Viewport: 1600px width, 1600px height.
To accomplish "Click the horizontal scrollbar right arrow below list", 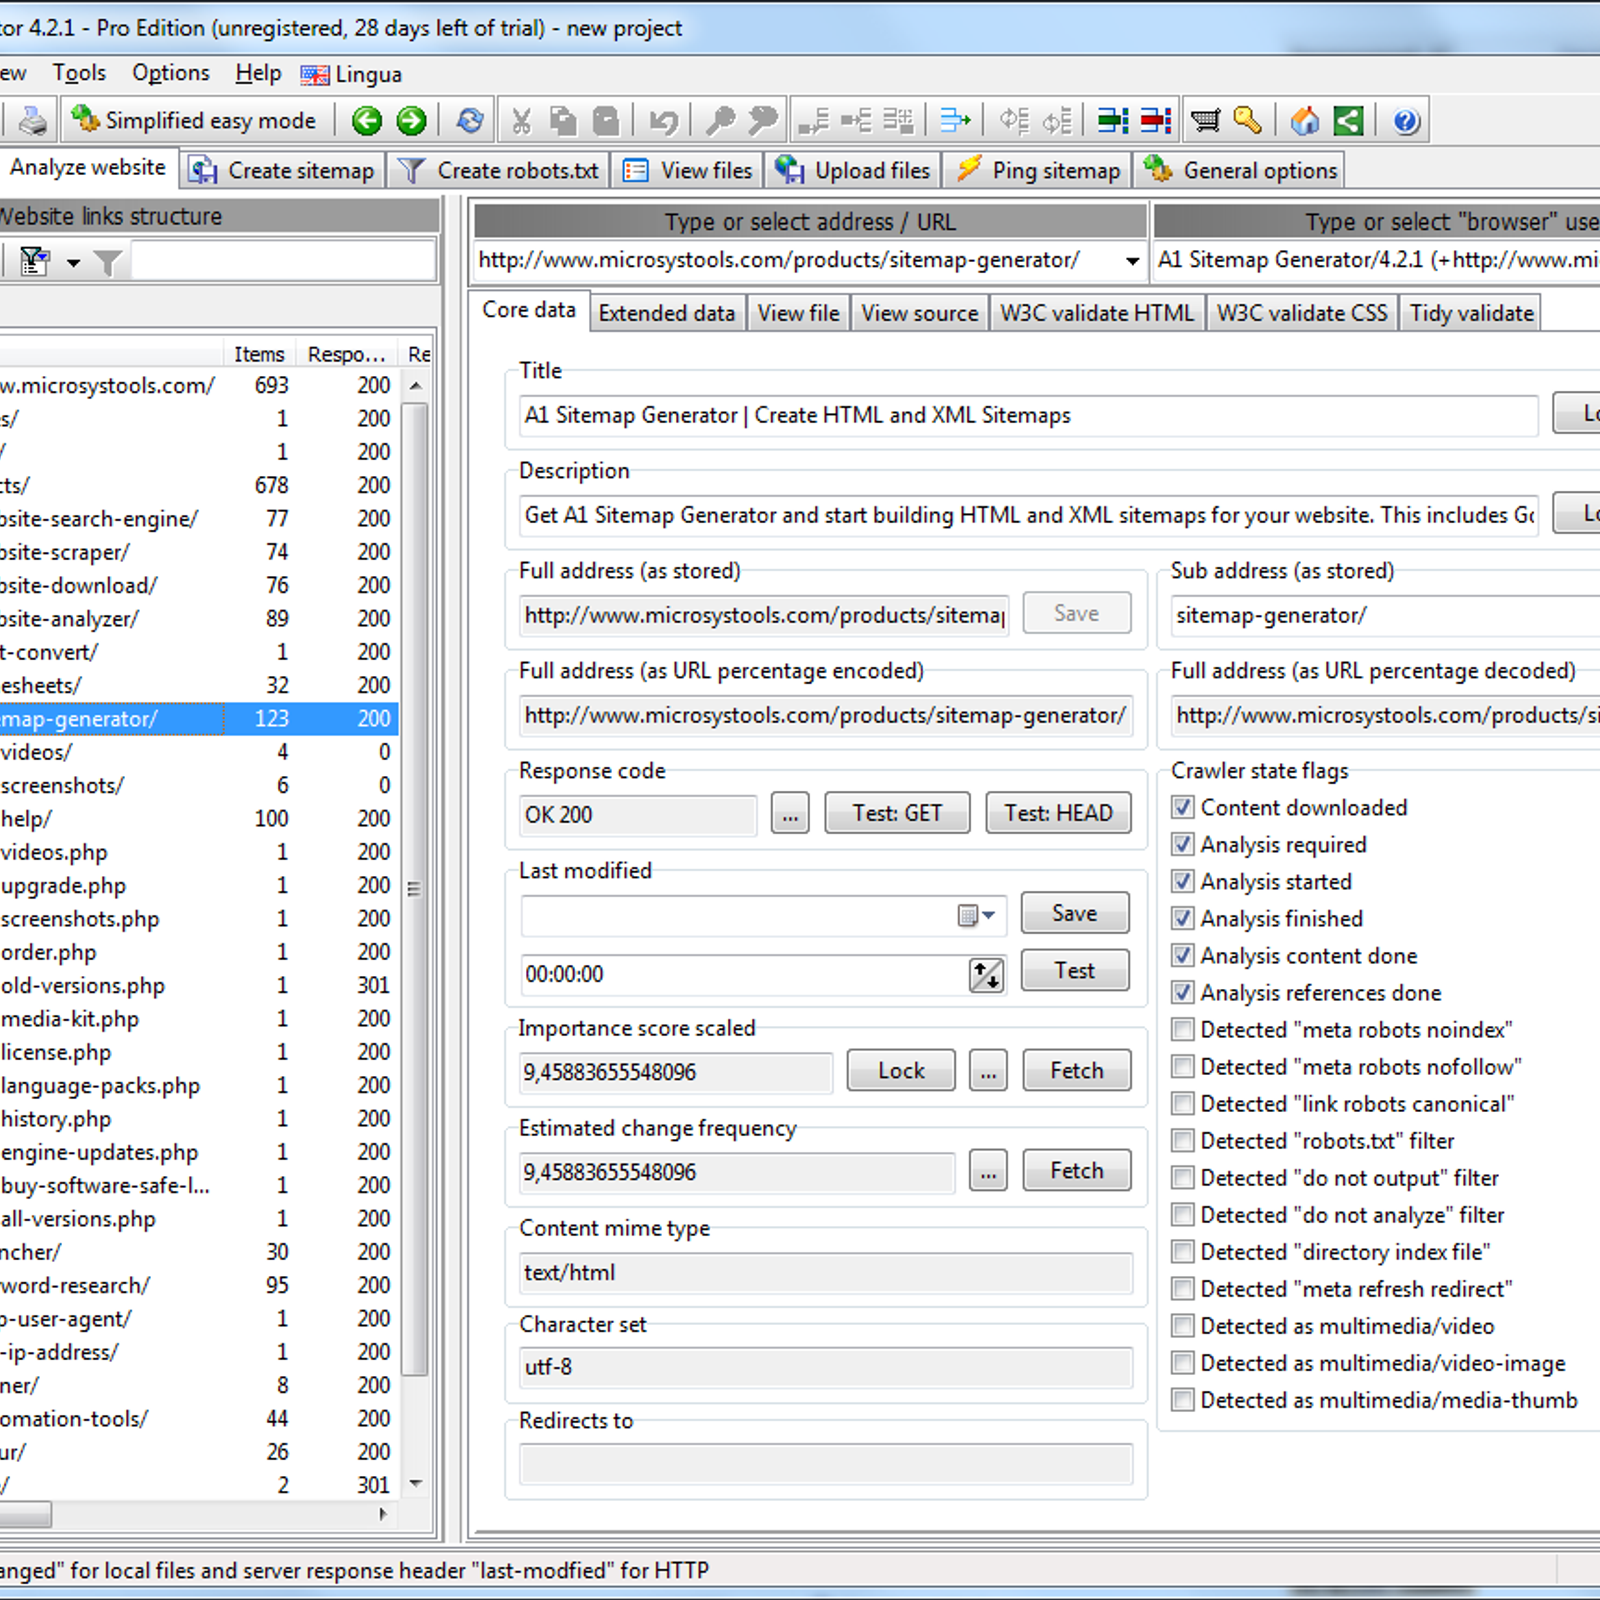I will (x=383, y=1514).
